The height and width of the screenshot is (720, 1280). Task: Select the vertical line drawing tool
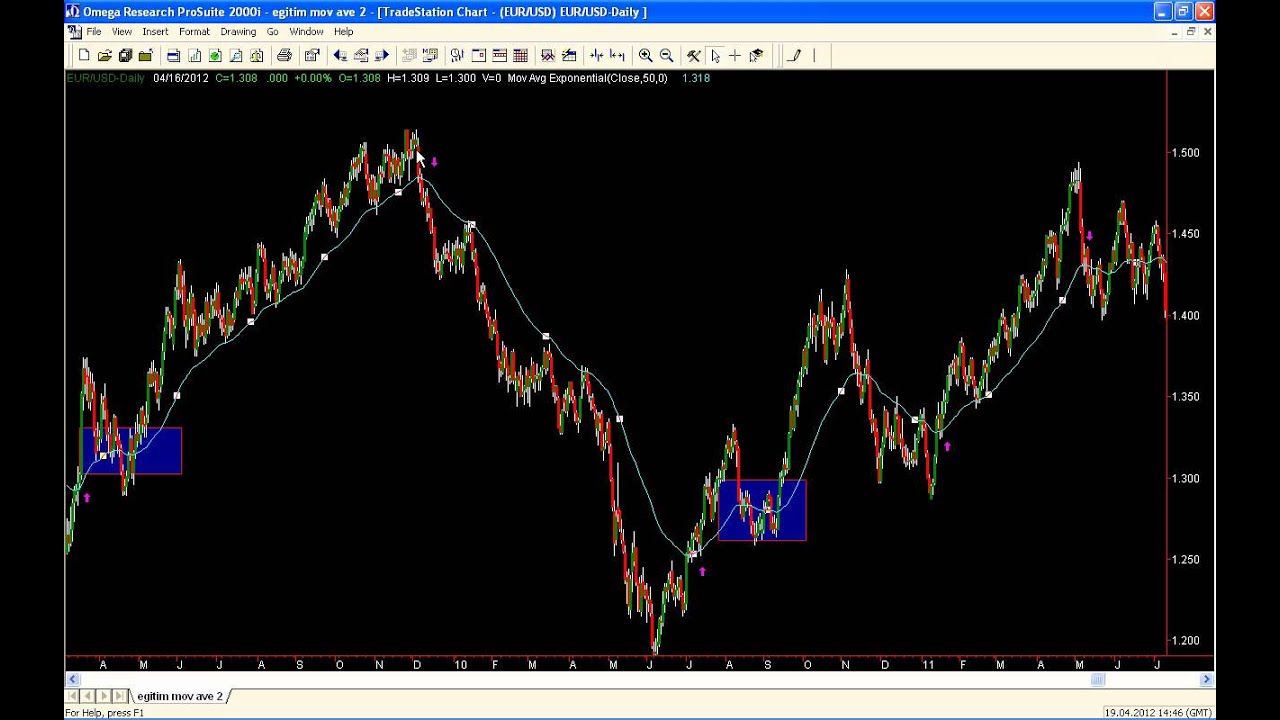tap(815, 56)
